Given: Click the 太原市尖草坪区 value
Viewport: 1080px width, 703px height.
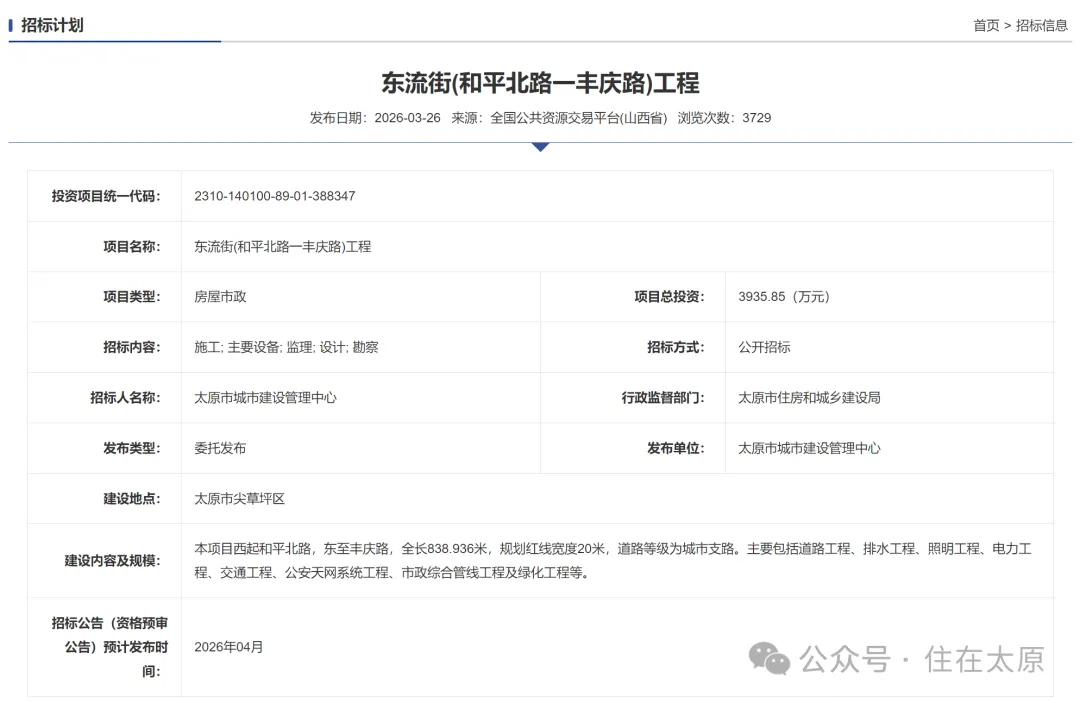Looking at the screenshot, I should tap(240, 499).
